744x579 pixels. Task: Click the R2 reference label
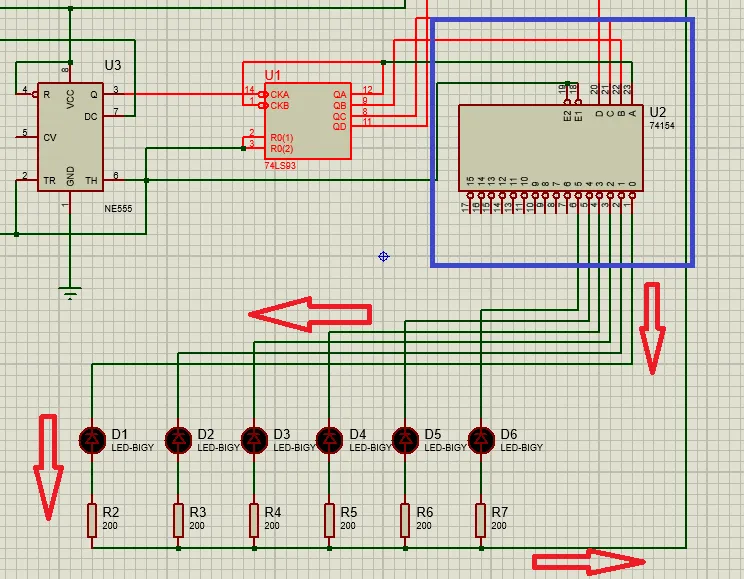(x=111, y=513)
